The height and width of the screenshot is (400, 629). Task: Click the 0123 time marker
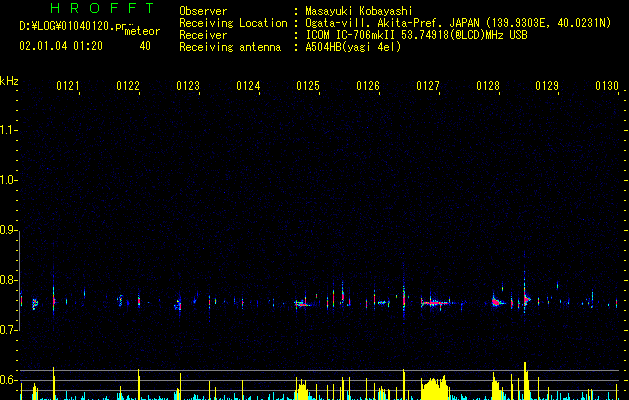point(188,86)
